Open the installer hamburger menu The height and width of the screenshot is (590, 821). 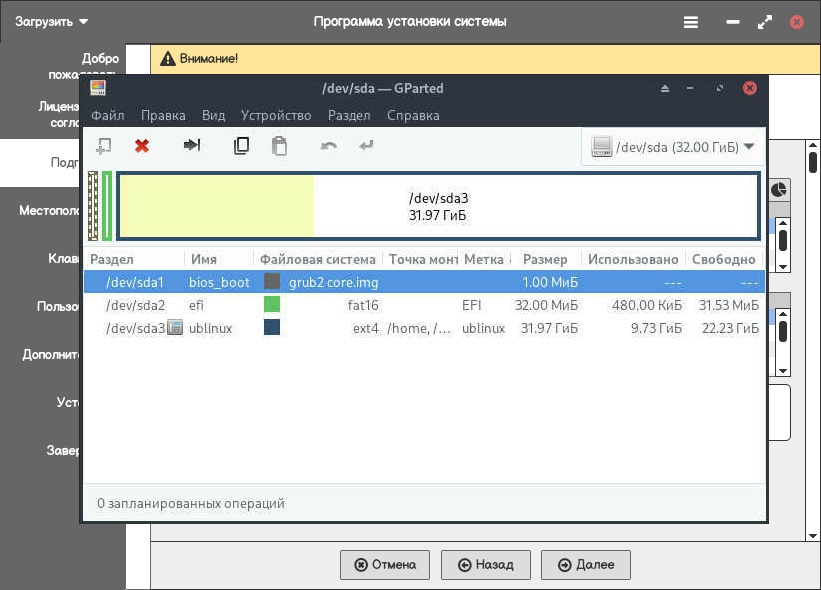pyautogui.click(x=691, y=21)
